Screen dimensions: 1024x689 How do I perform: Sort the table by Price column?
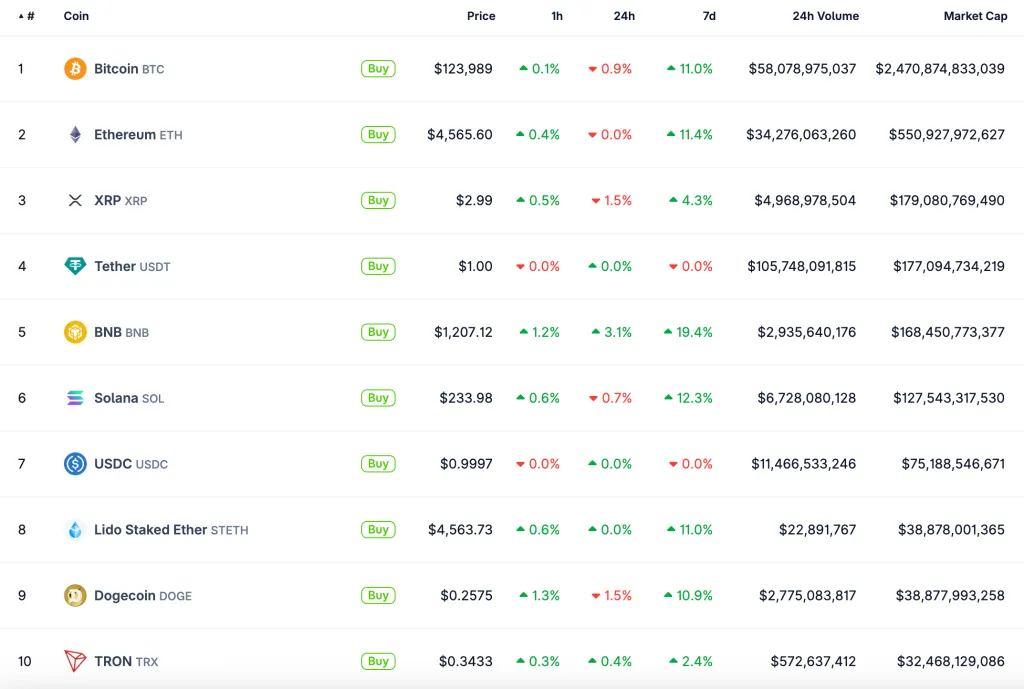481,16
